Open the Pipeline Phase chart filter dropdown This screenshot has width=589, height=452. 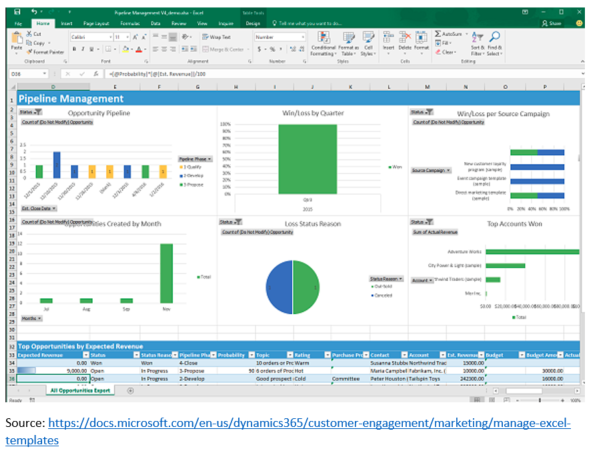point(195,159)
